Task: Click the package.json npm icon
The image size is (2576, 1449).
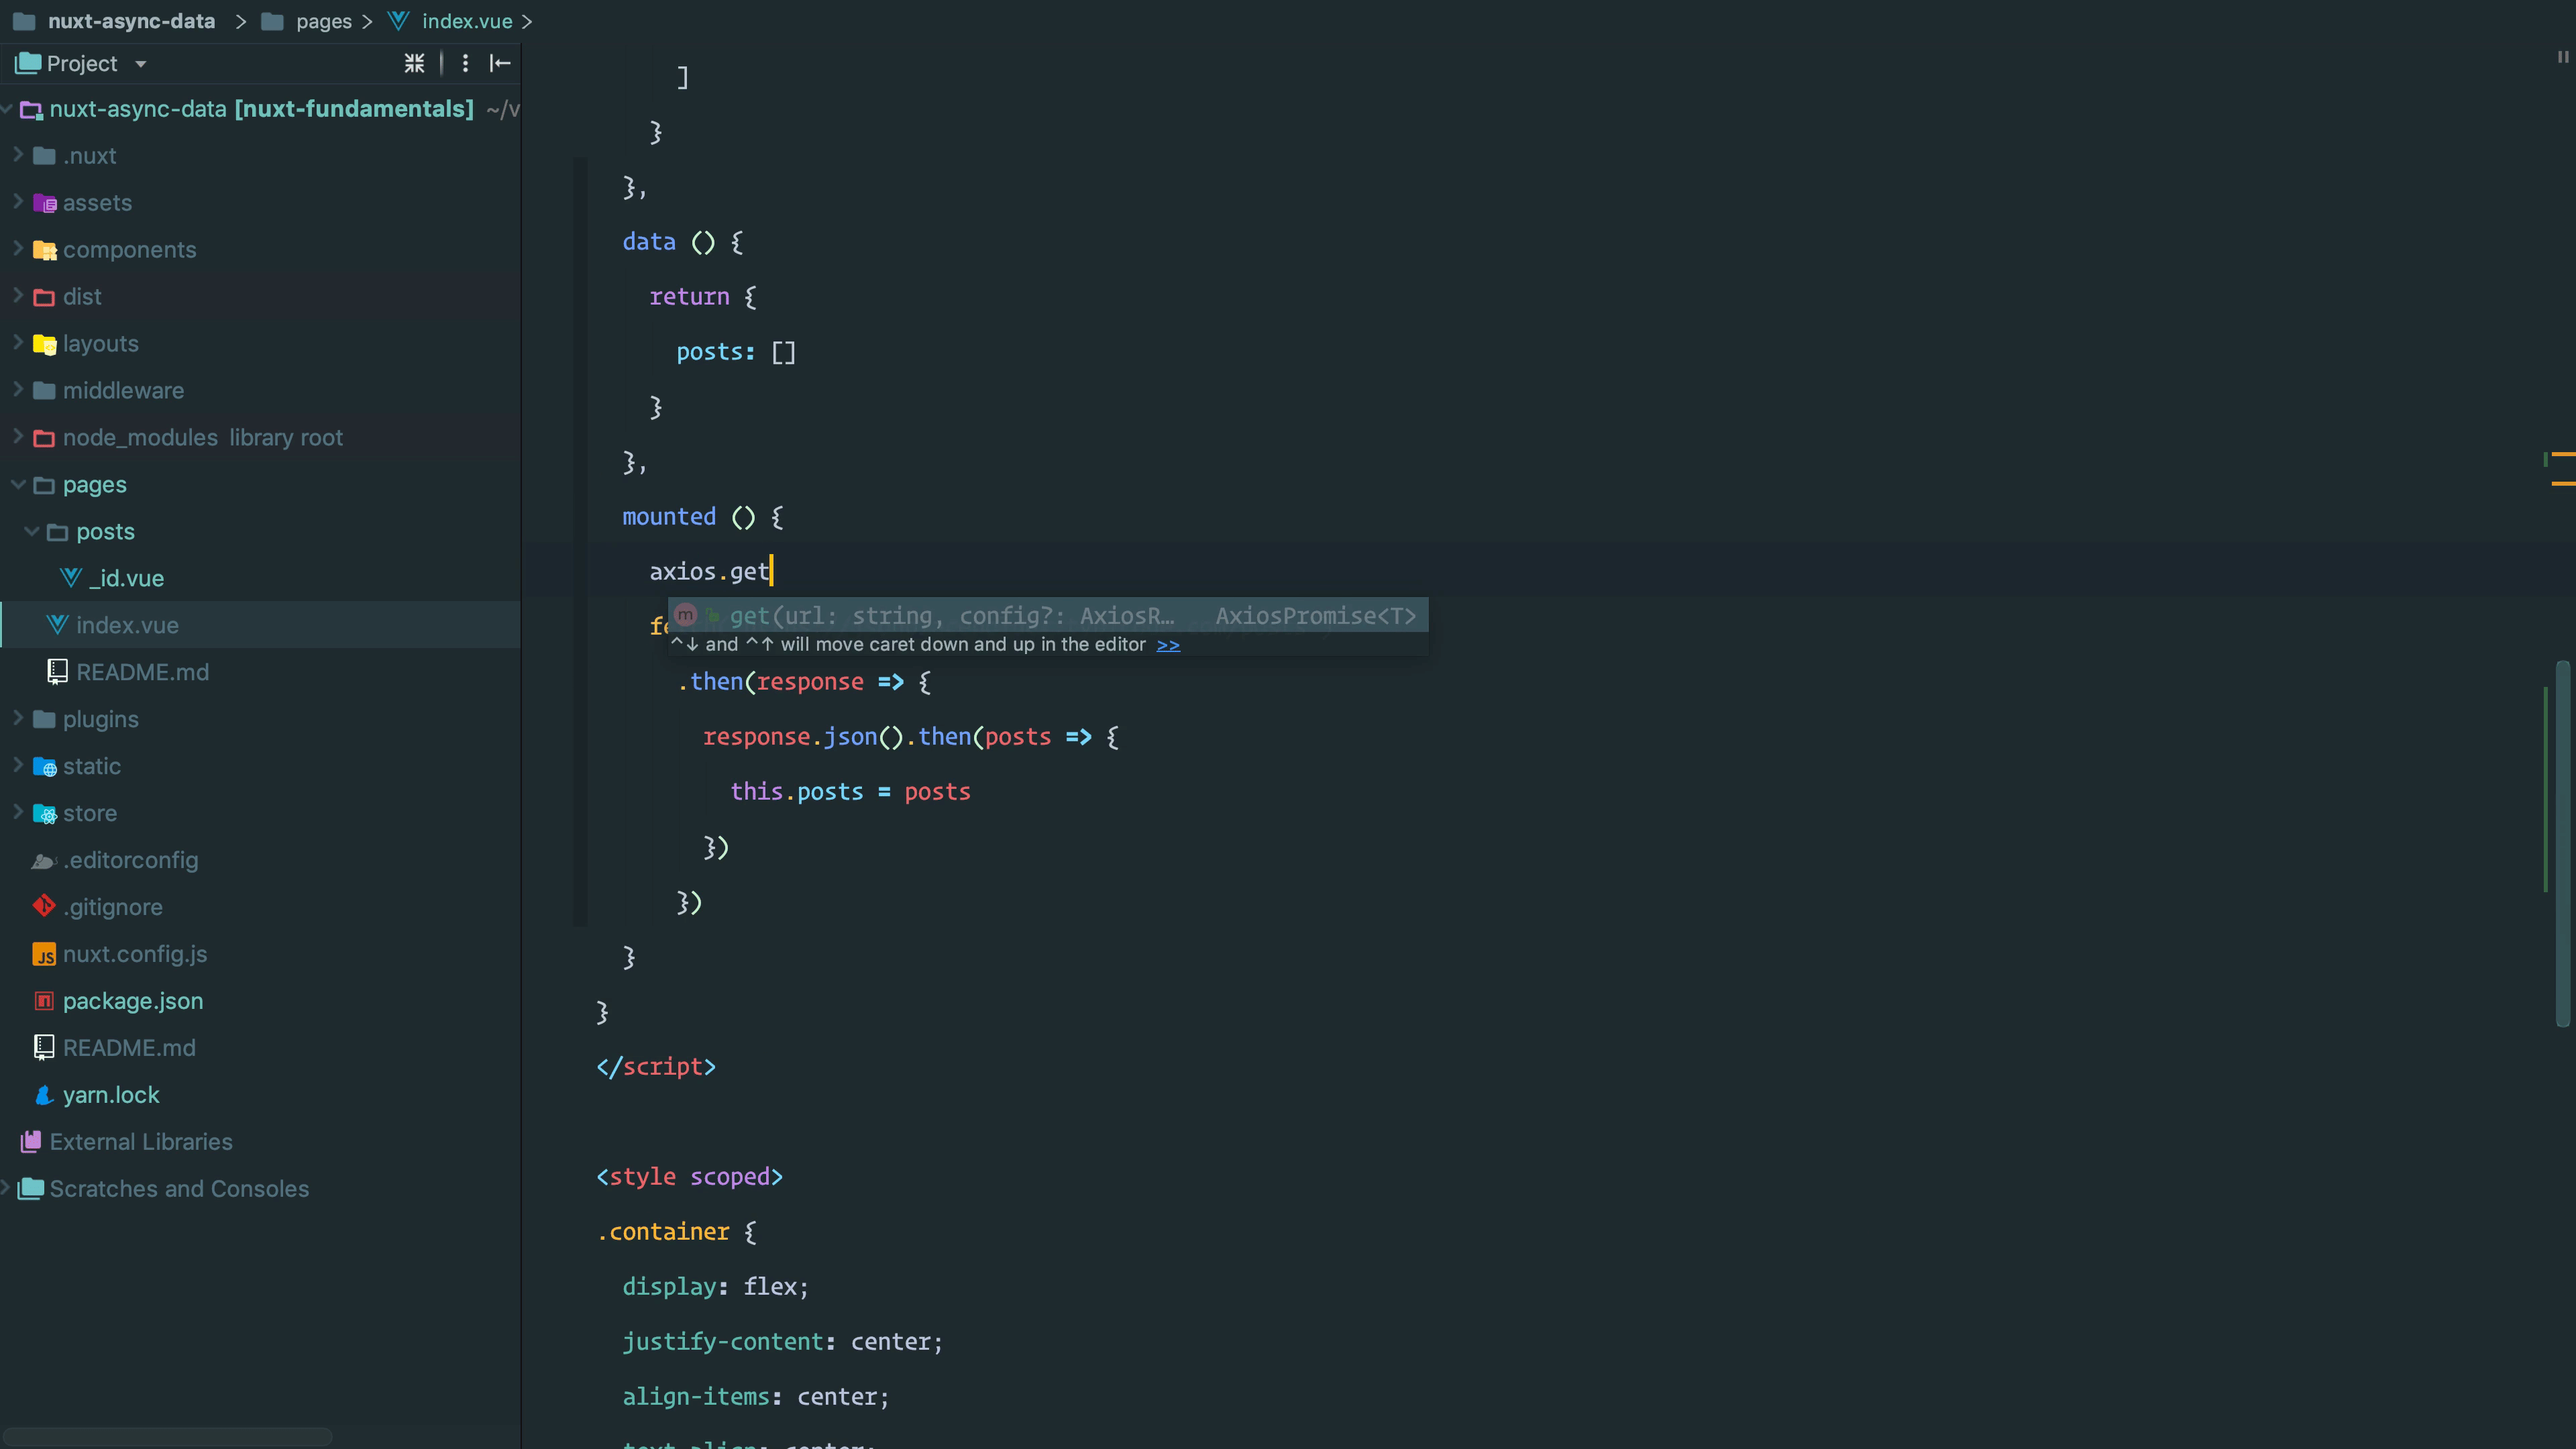Action: 44,1001
